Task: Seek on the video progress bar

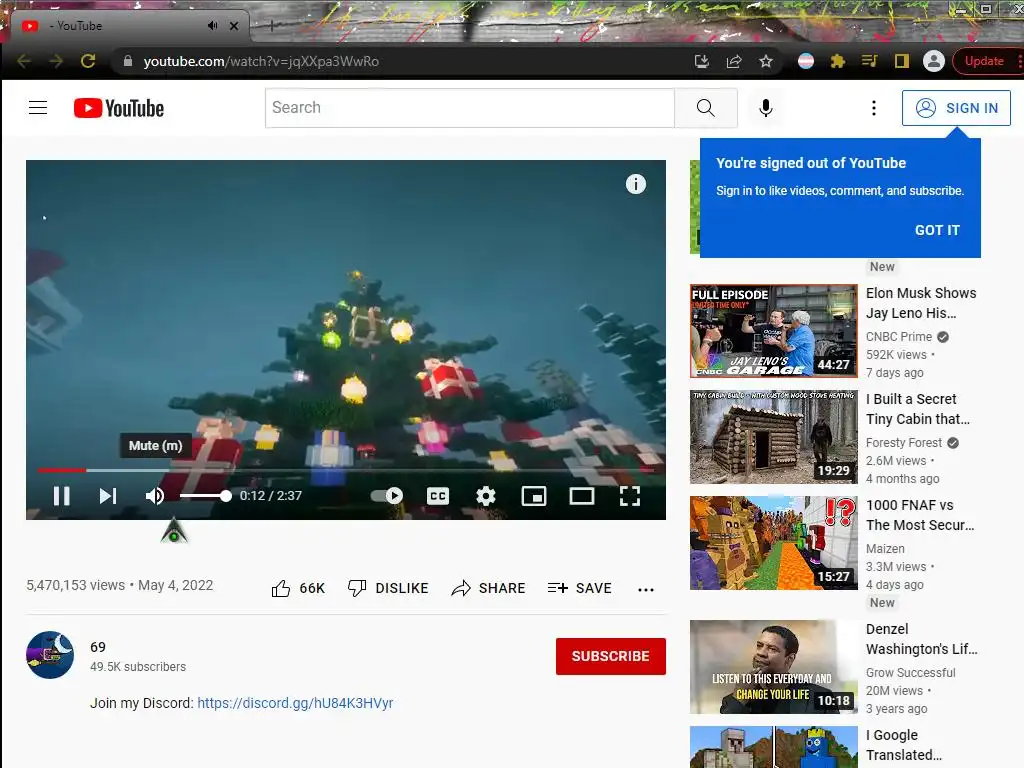Action: click(345, 470)
